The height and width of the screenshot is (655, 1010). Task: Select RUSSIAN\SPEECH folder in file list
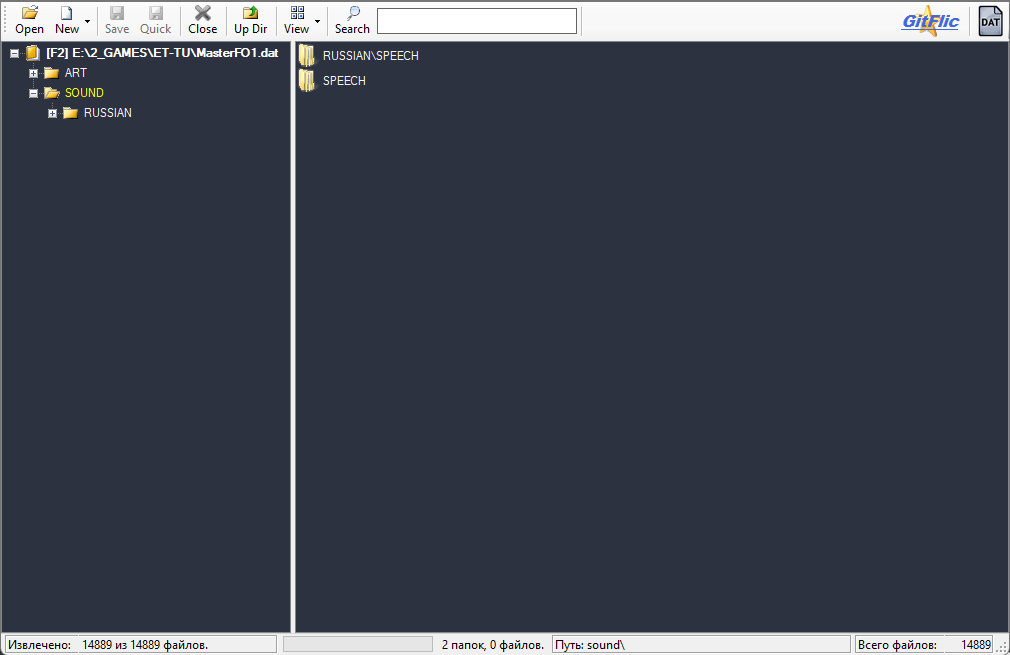click(370, 56)
